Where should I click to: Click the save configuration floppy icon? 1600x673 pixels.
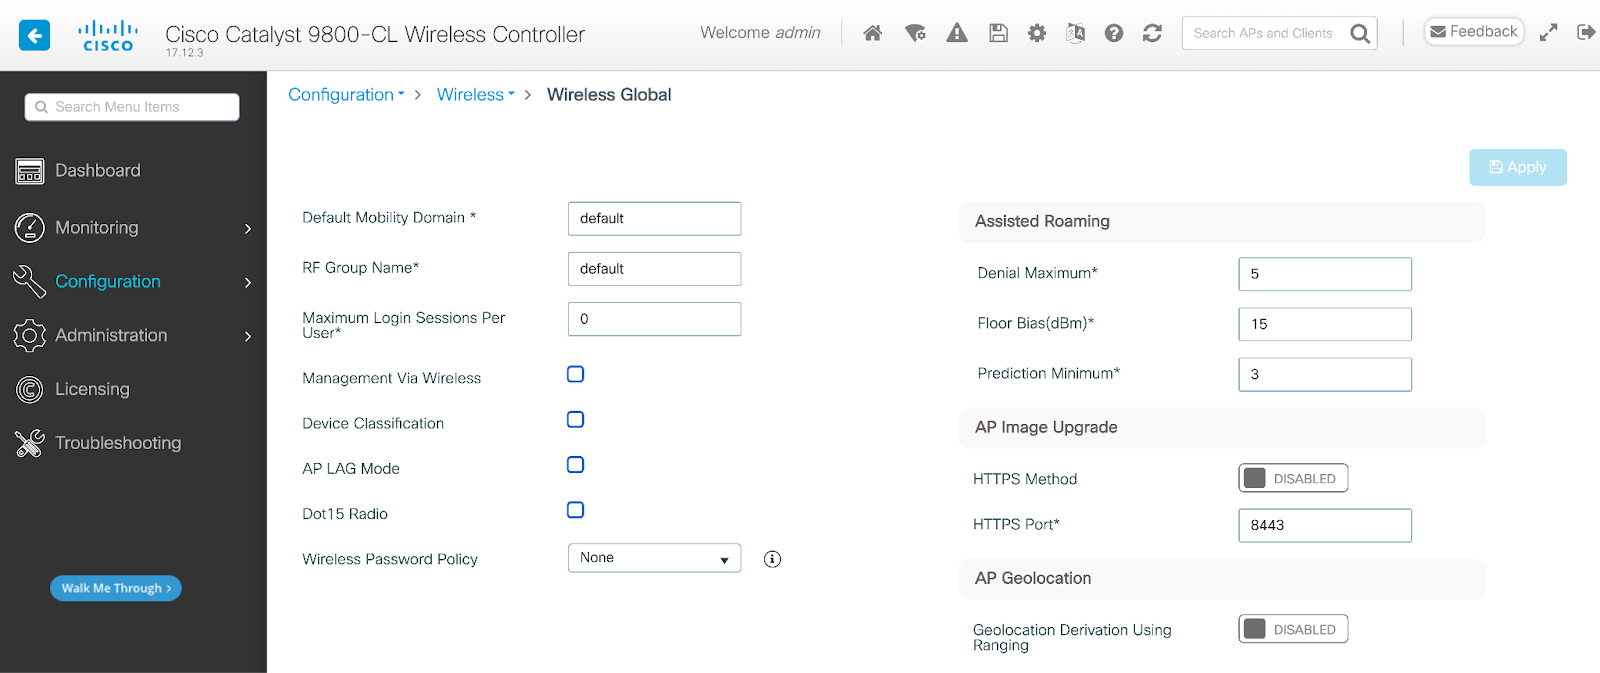tap(998, 33)
